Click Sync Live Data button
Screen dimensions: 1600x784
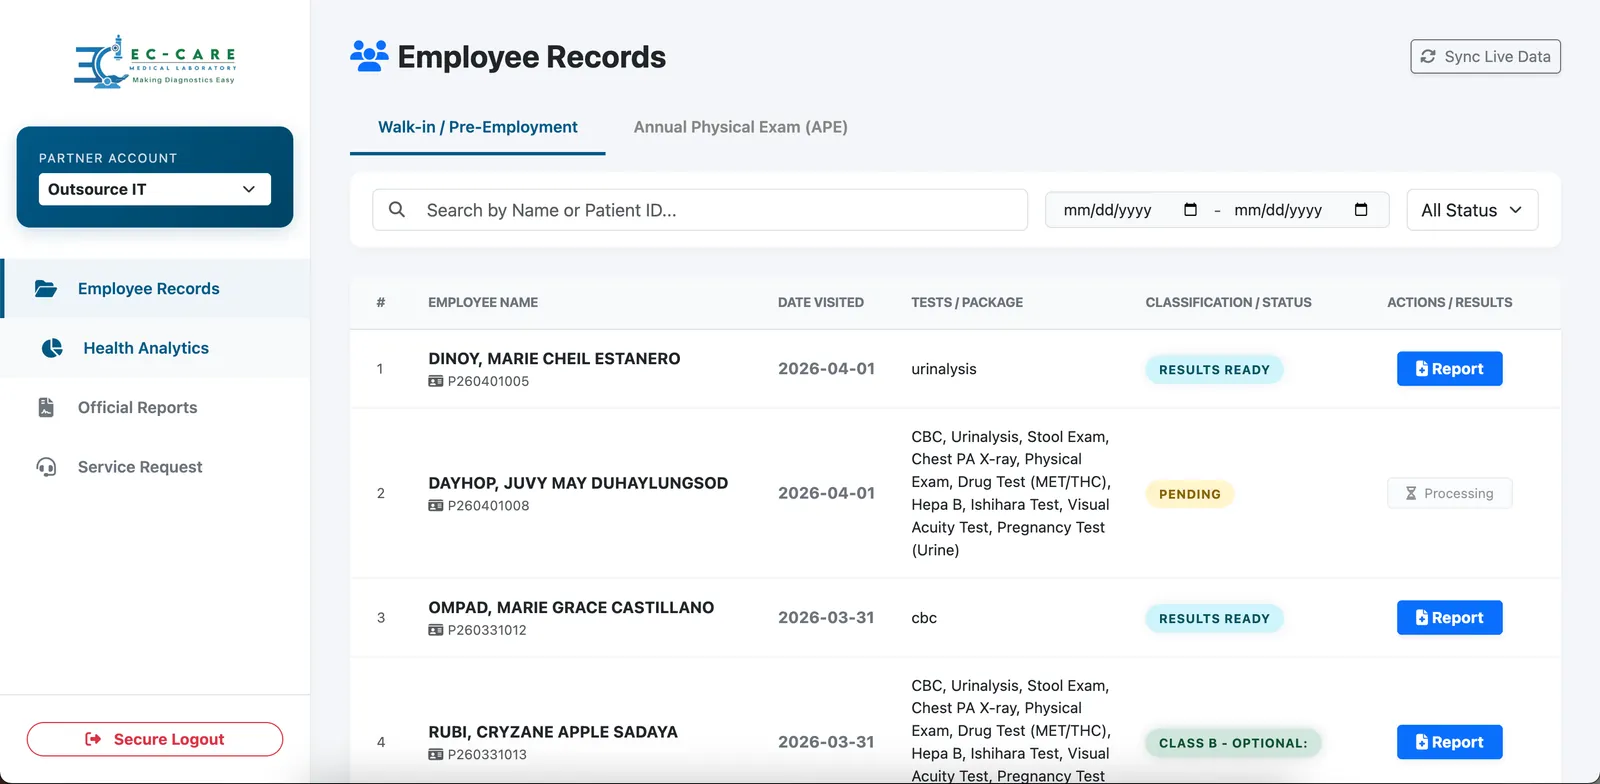pyautogui.click(x=1485, y=57)
